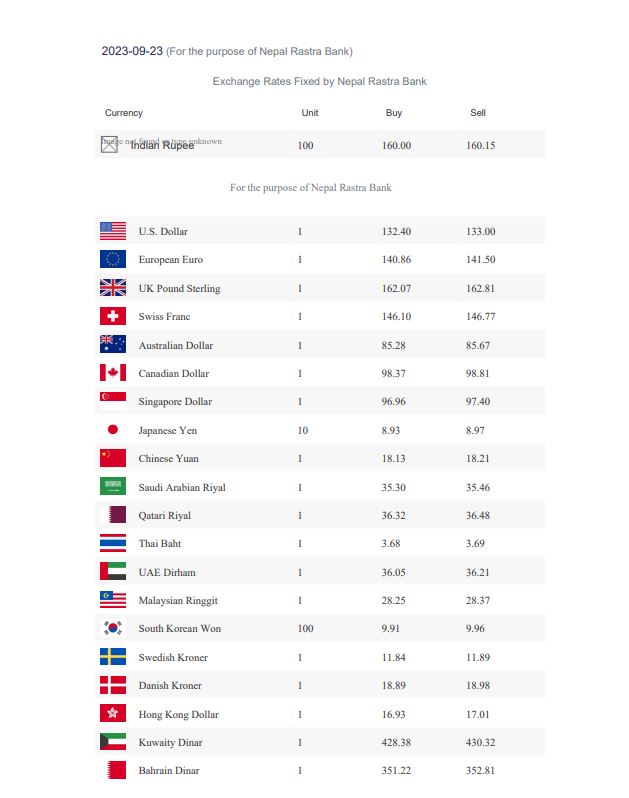
Task: Select the 2023-09-23 date heading
Action: [132, 51]
